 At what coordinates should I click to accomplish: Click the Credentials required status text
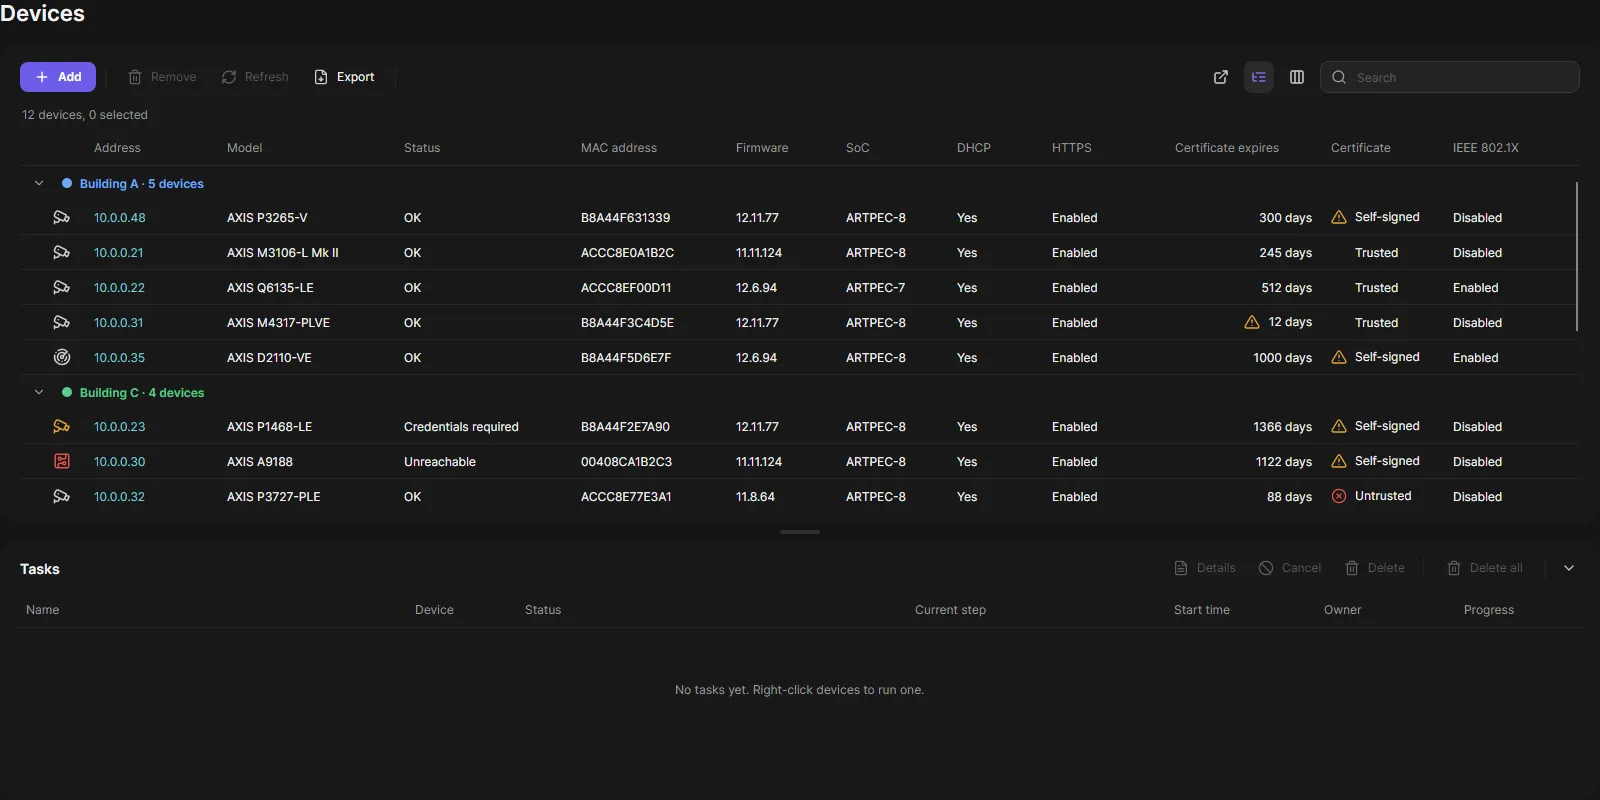(461, 427)
